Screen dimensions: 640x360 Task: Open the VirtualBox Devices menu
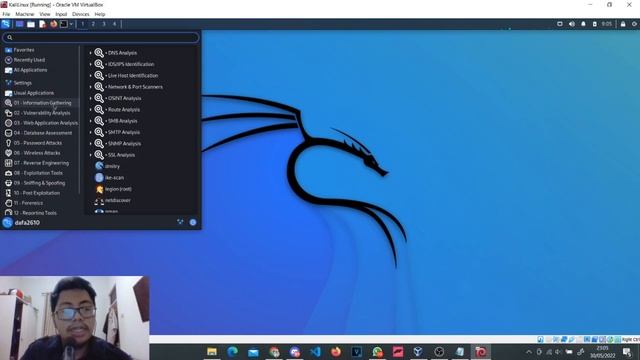pyautogui.click(x=80, y=14)
